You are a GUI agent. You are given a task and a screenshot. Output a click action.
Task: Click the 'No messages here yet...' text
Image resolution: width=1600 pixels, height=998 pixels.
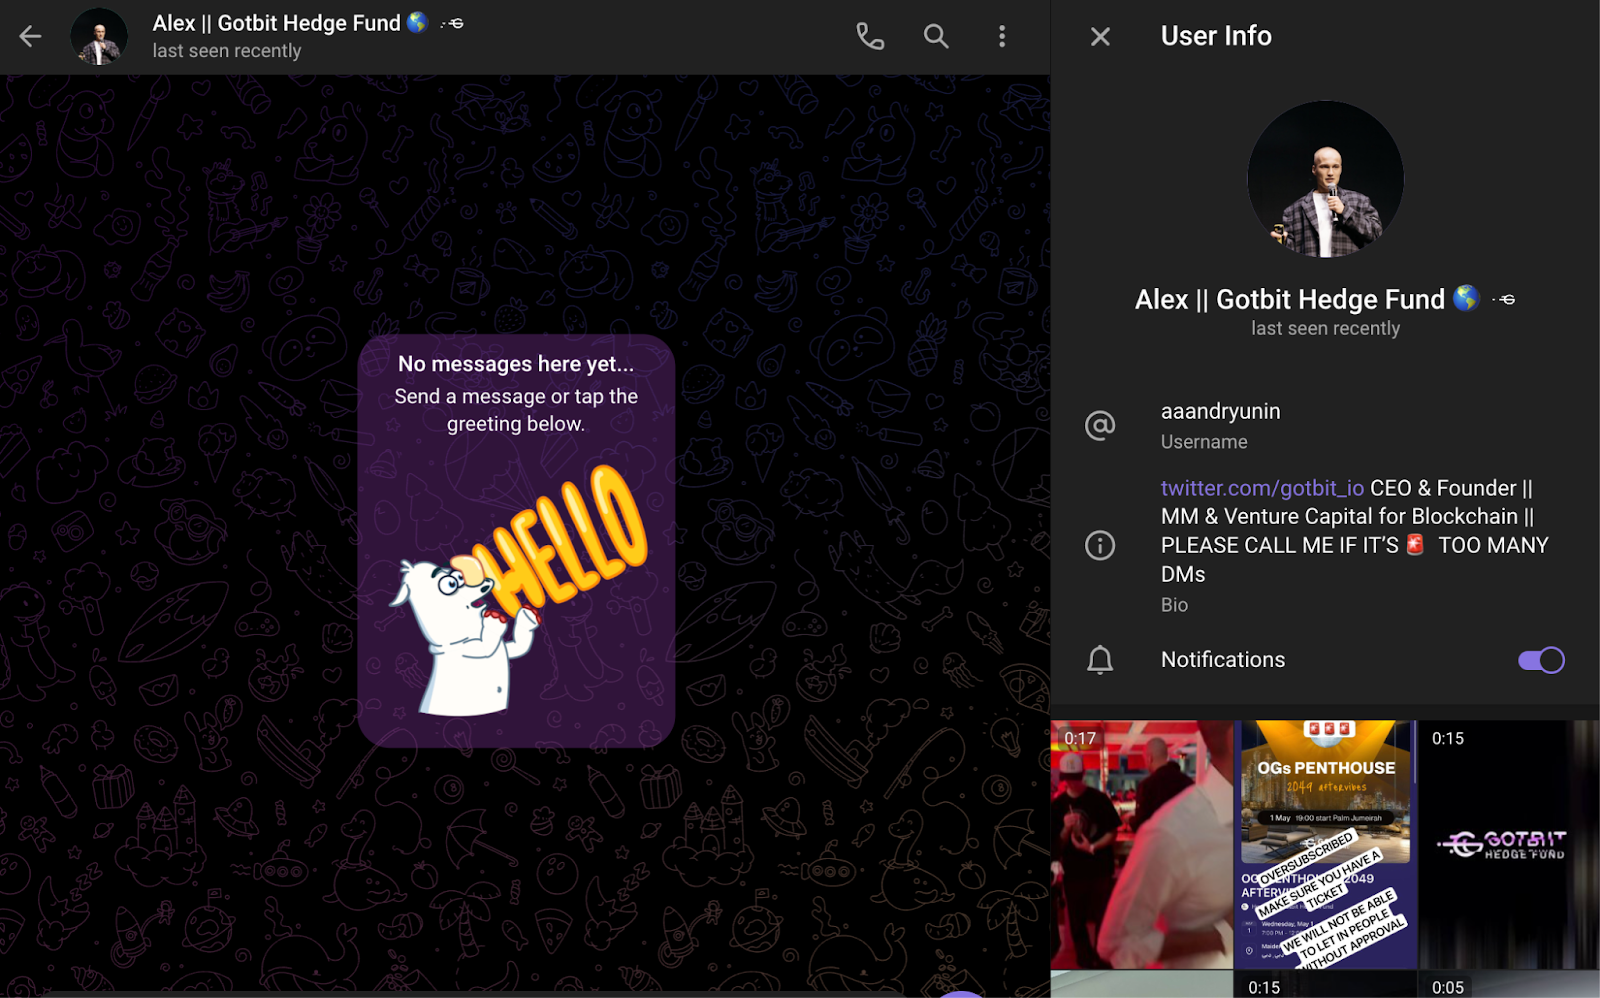tap(516, 364)
